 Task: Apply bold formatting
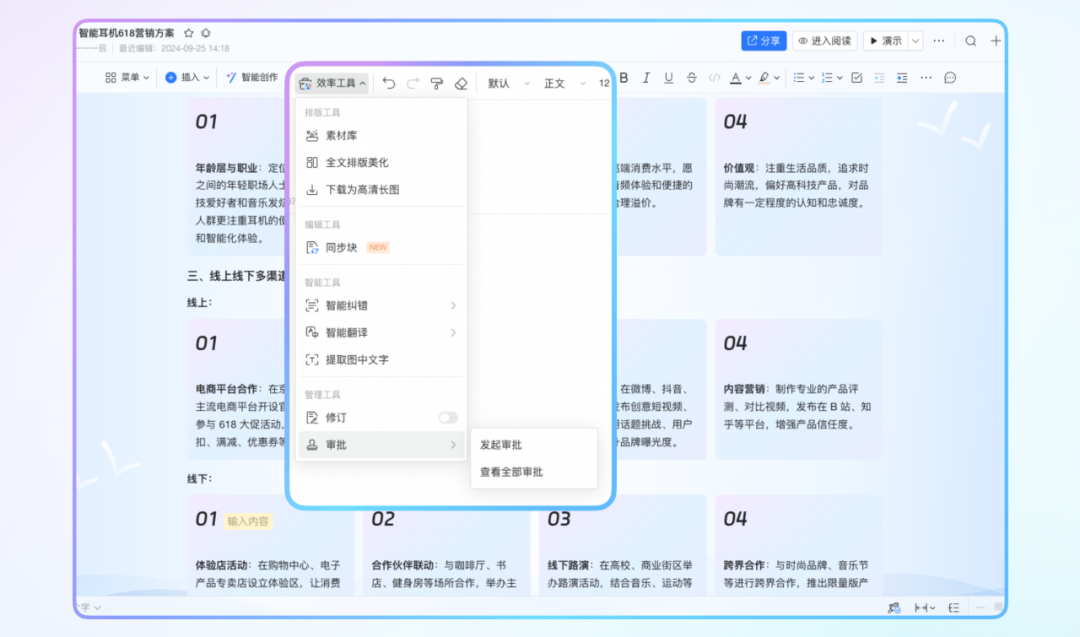pos(624,78)
